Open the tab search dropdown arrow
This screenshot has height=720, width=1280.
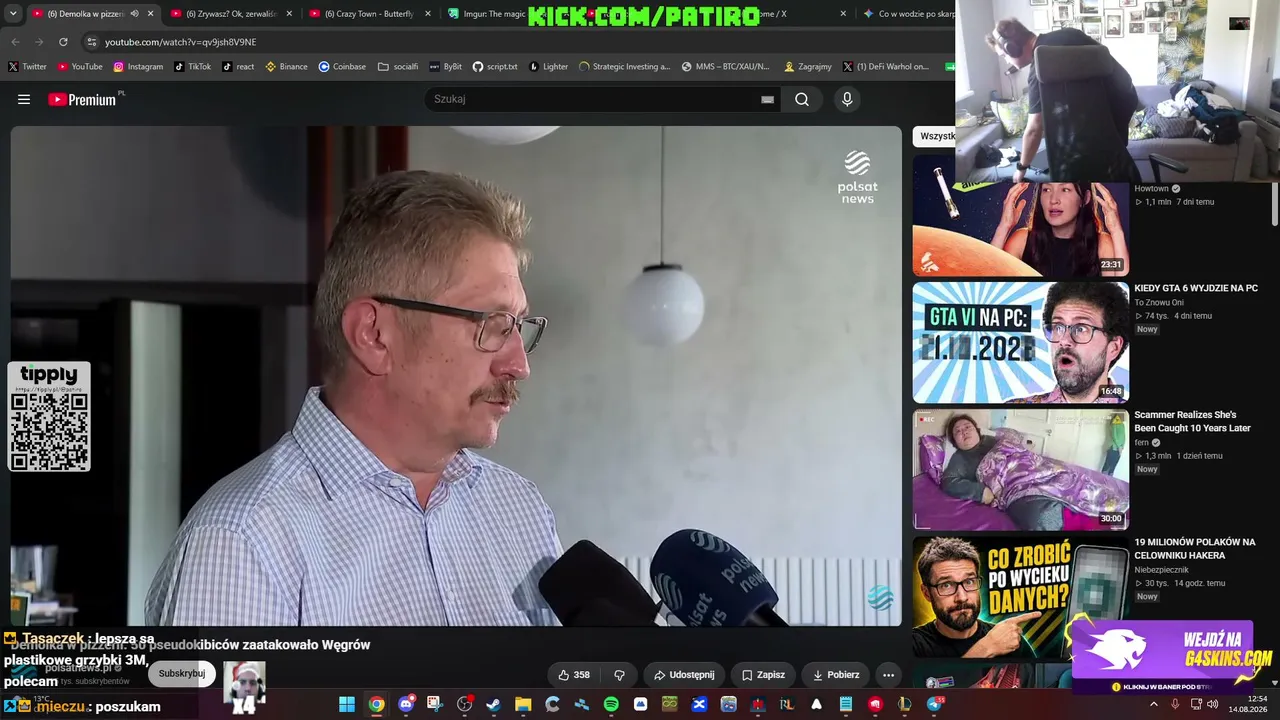point(13,14)
